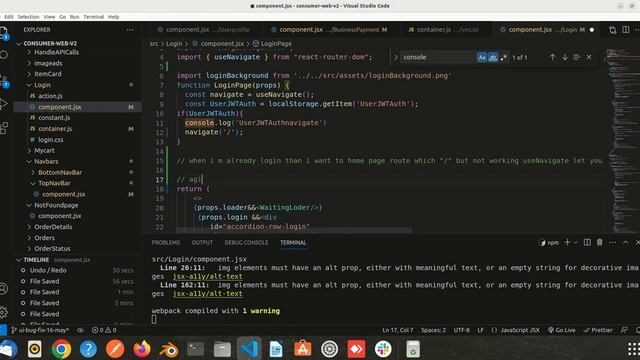Open errors and warnings status indicator
This screenshot has height=360, width=640.
click(x=104, y=330)
